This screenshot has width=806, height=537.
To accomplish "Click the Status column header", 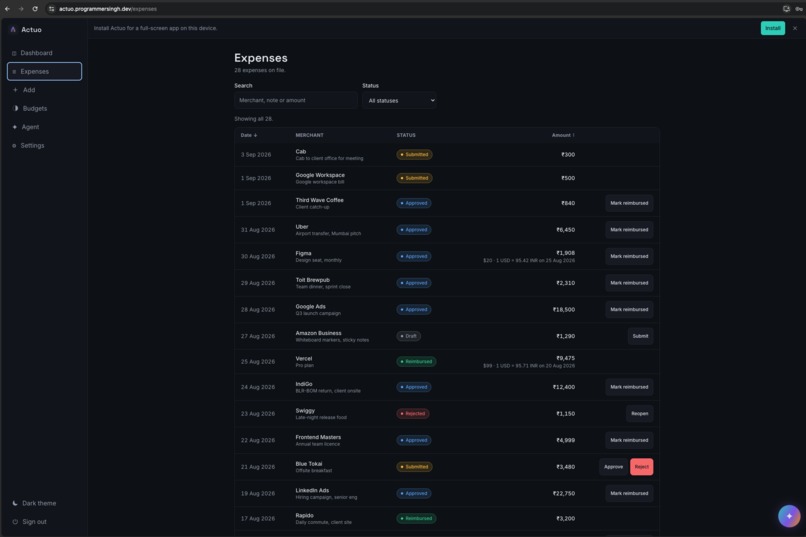I will point(406,135).
